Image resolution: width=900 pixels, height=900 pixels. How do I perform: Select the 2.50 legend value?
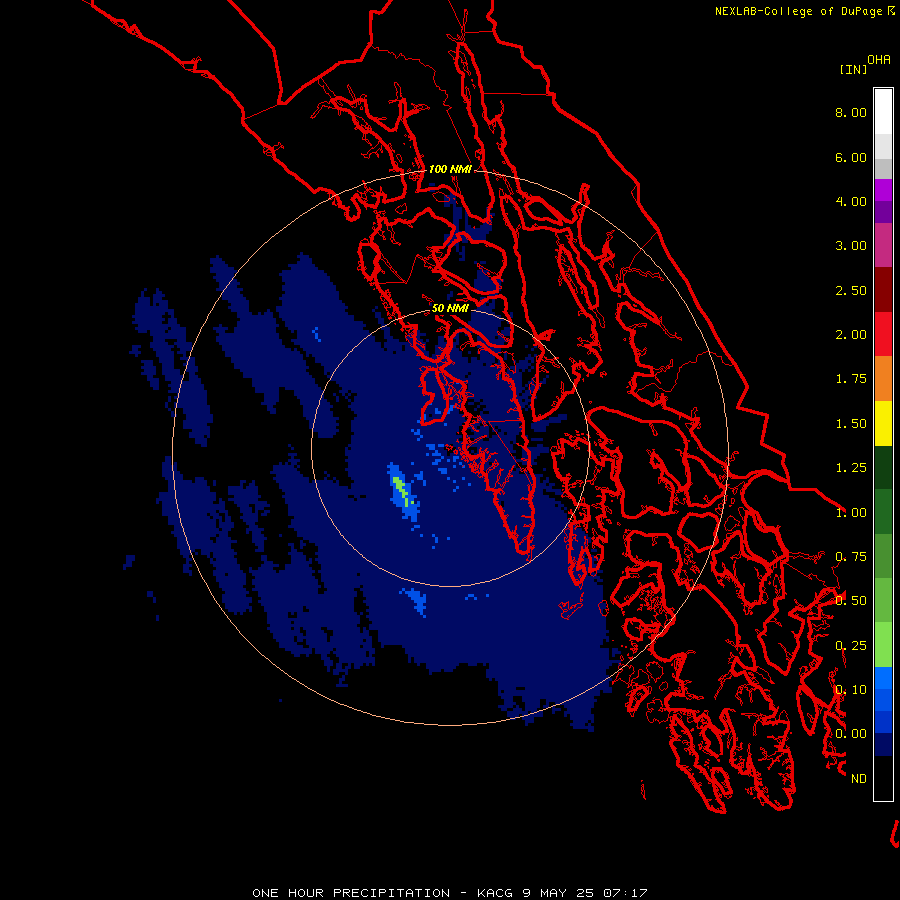click(851, 290)
